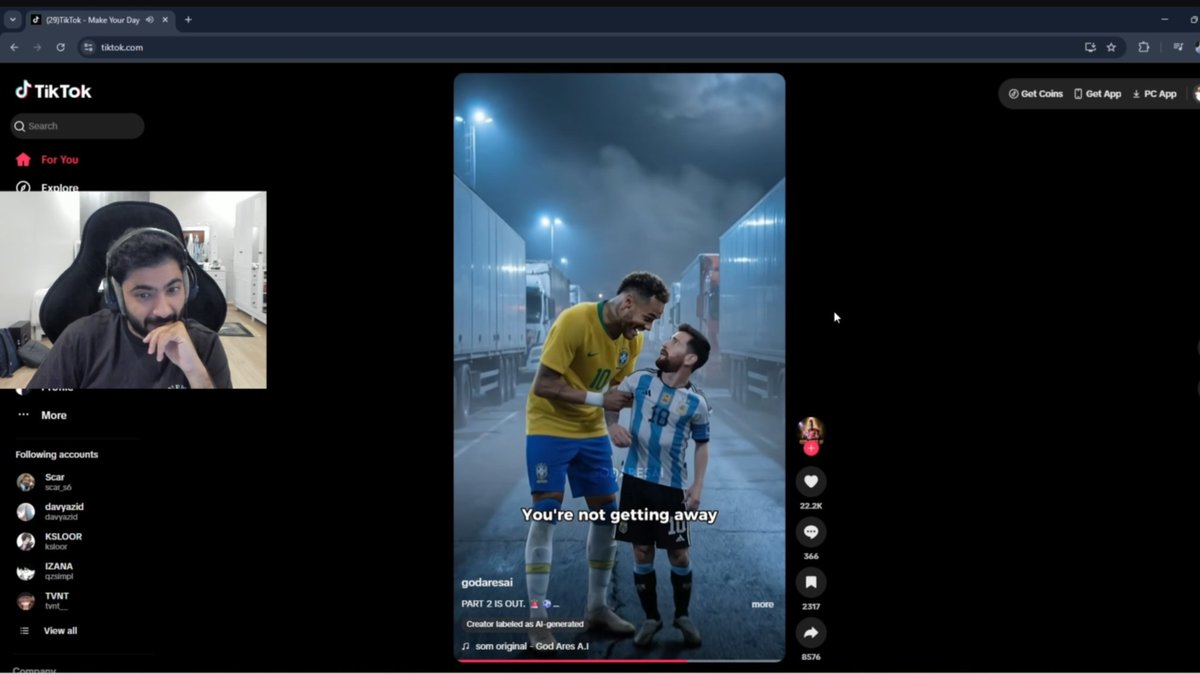Go back in browser history
Image resolution: width=1200 pixels, height=674 pixels.
click(14, 47)
